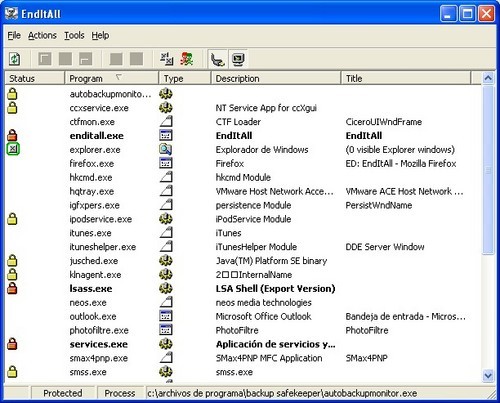Click the red lock beside enditall.exe
The height and width of the screenshot is (403, 500).
[x=12, y=135]
